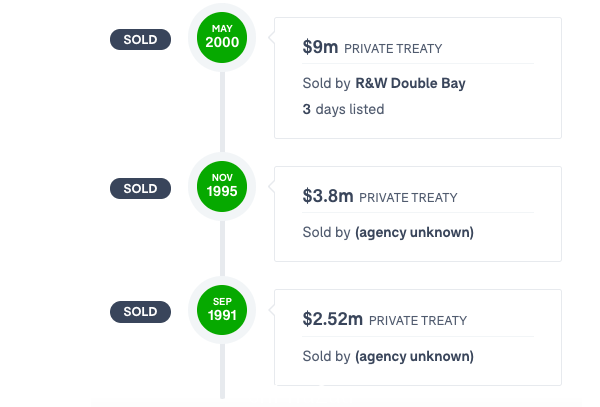The width and height of the screenshot is (600, 407).
Task: Select the SOLD badge beside Sep 1991
Action: click(x=140, y=312)
